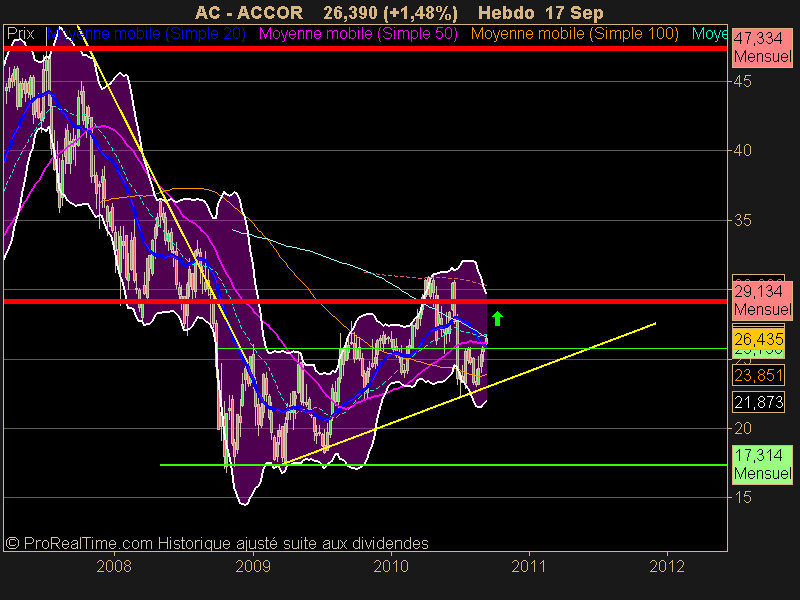Click the 2008 year label on time axis

pos(114,566)
